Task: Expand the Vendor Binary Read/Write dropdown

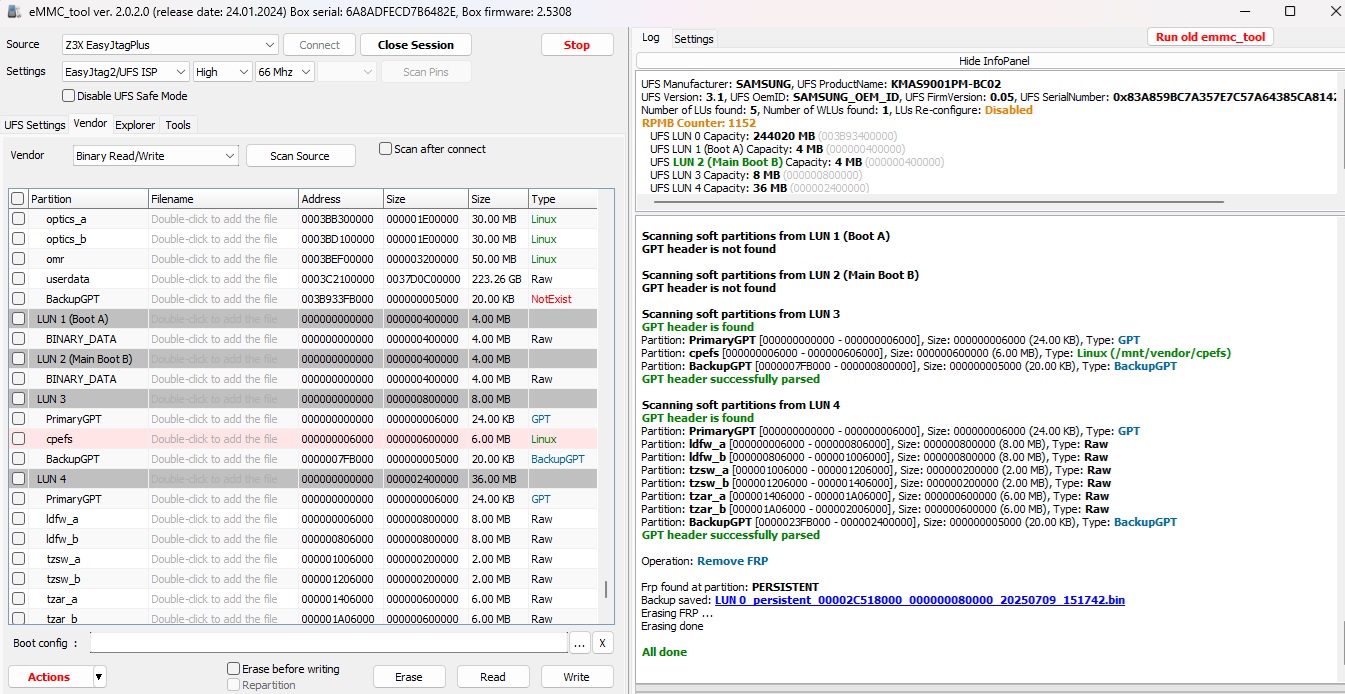Action: 229,156
